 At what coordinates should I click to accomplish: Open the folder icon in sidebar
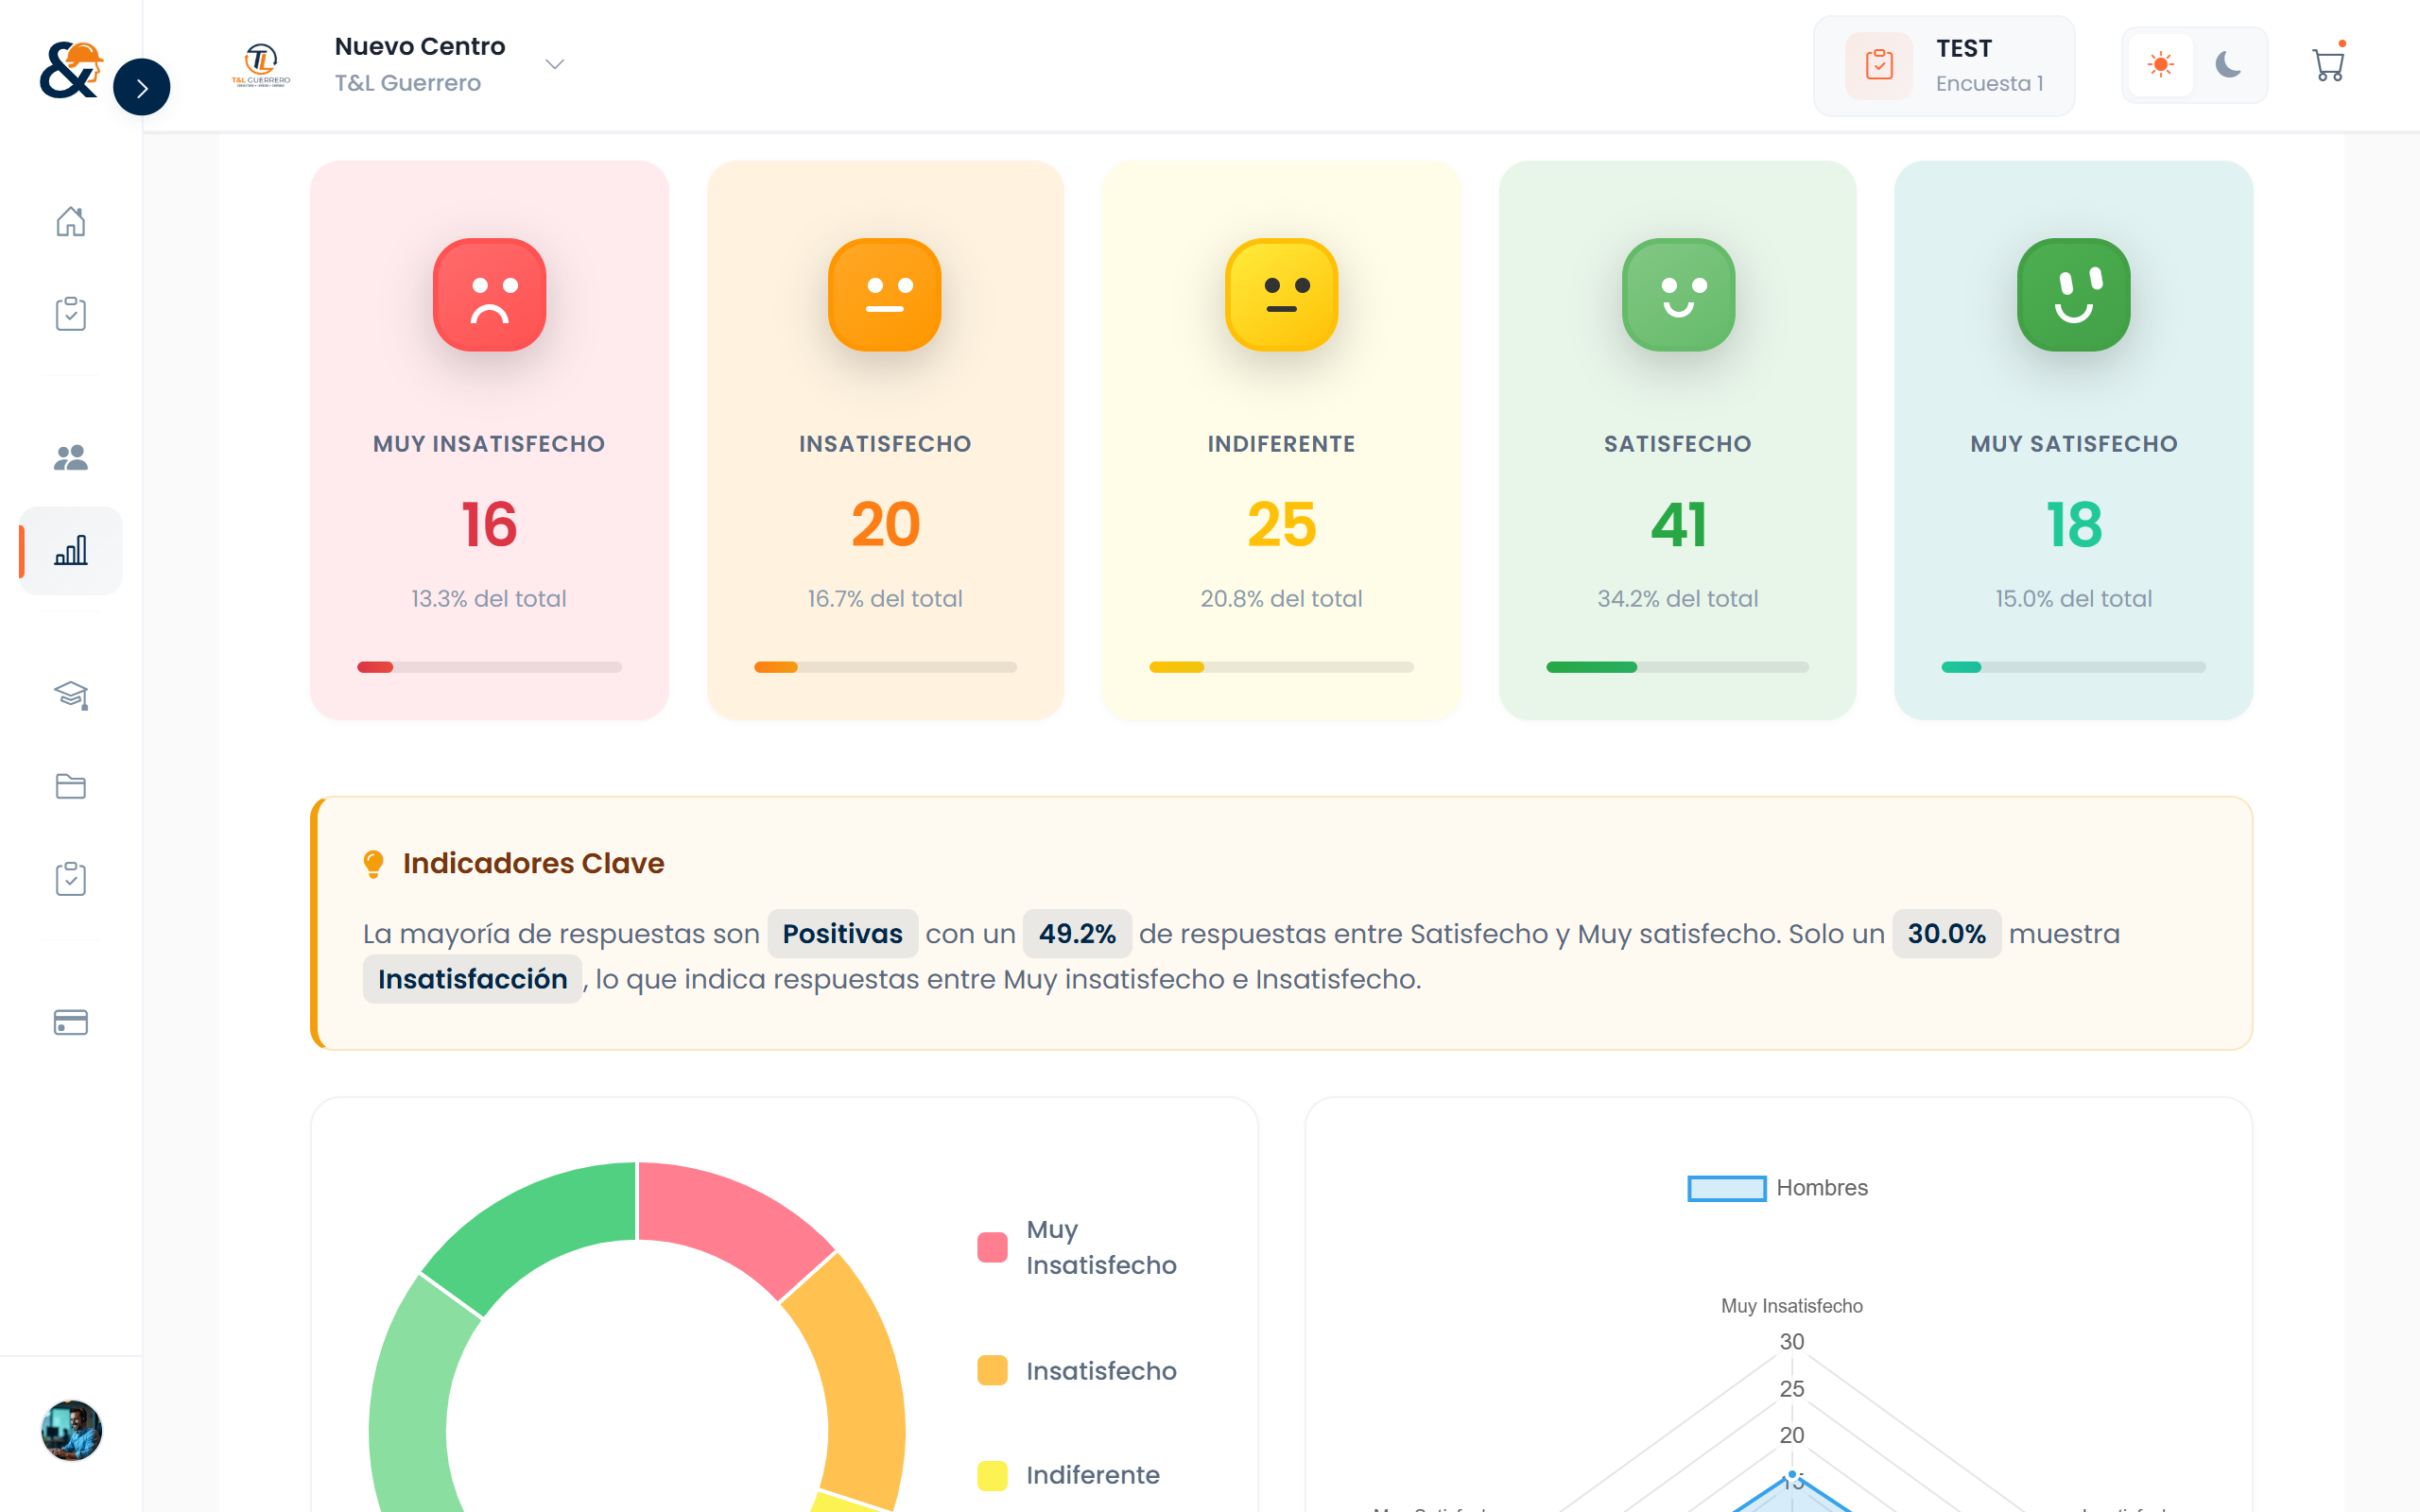tap(70, 786)
